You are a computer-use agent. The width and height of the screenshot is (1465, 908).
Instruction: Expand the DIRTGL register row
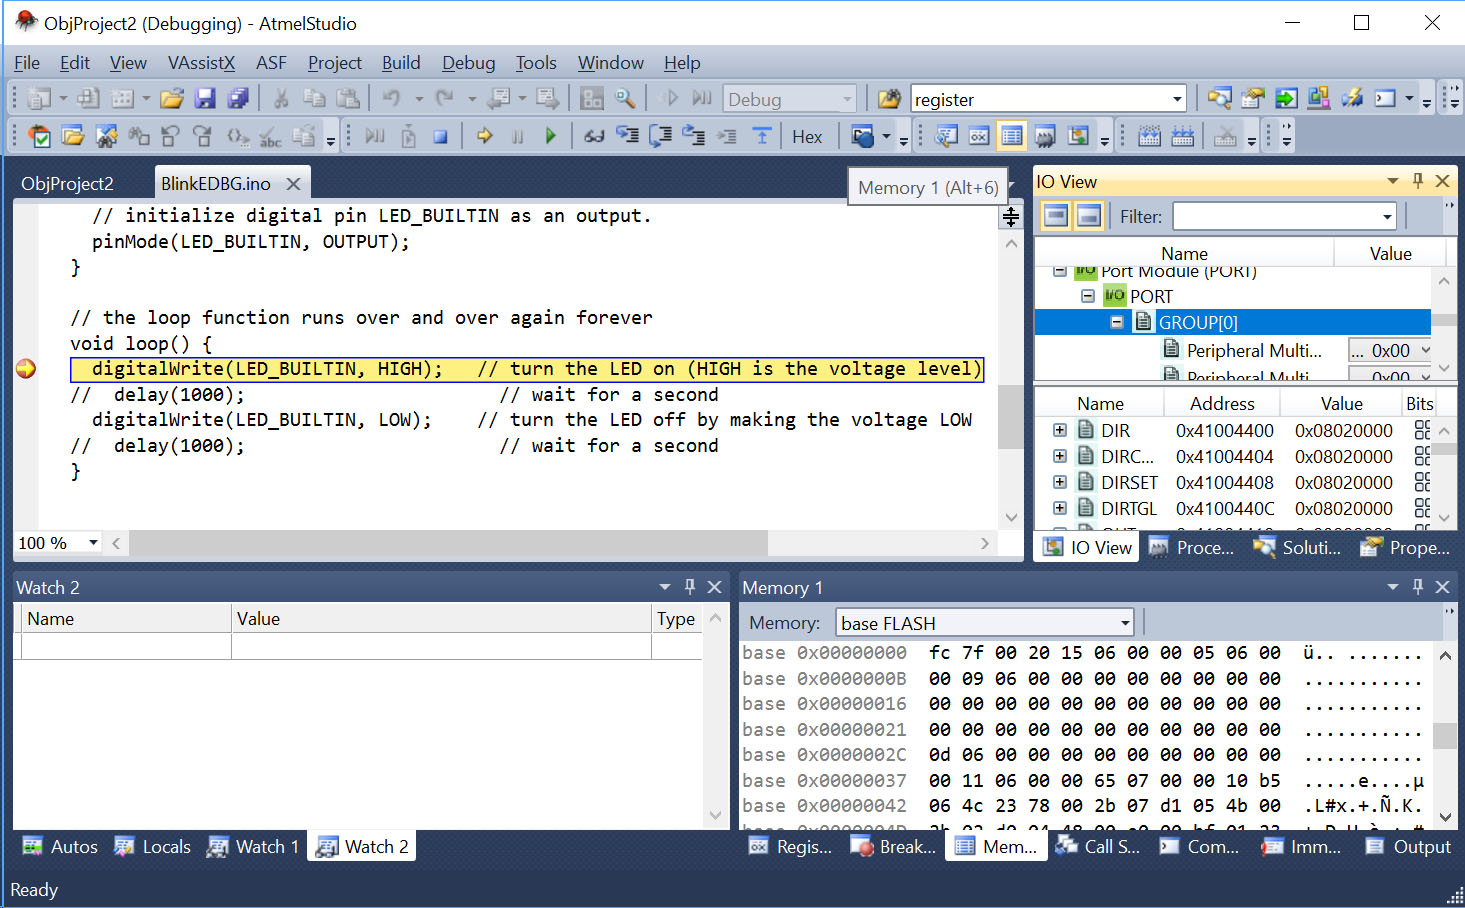pyautogui.click(x=1060, y=508)
